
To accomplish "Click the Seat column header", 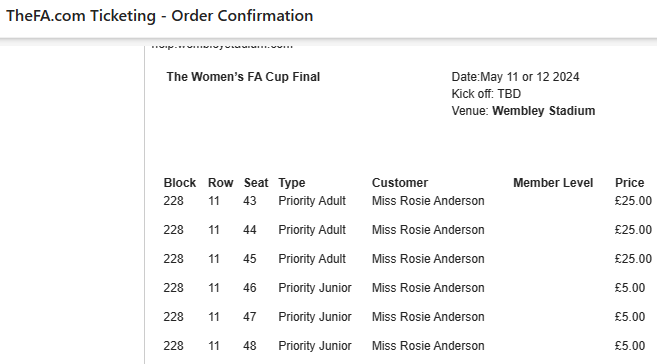I will 256,183.
